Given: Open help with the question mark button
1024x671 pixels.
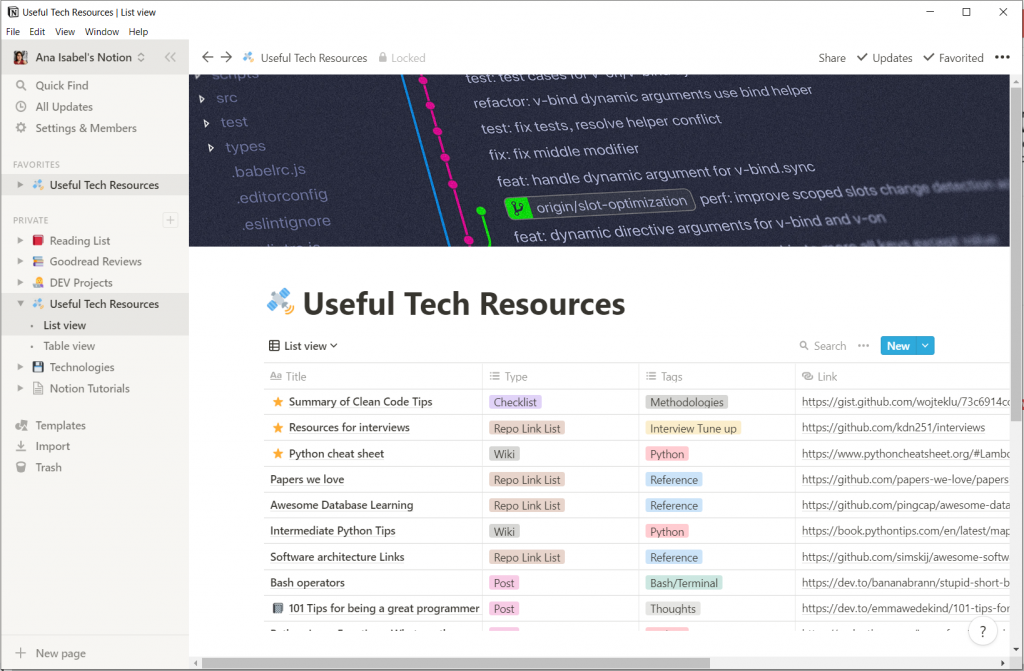Looking at the screenshot, I should pos(983,632).
